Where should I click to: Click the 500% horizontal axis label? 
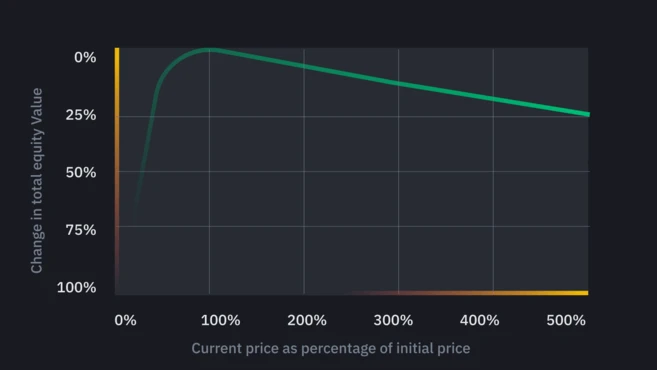566,321
